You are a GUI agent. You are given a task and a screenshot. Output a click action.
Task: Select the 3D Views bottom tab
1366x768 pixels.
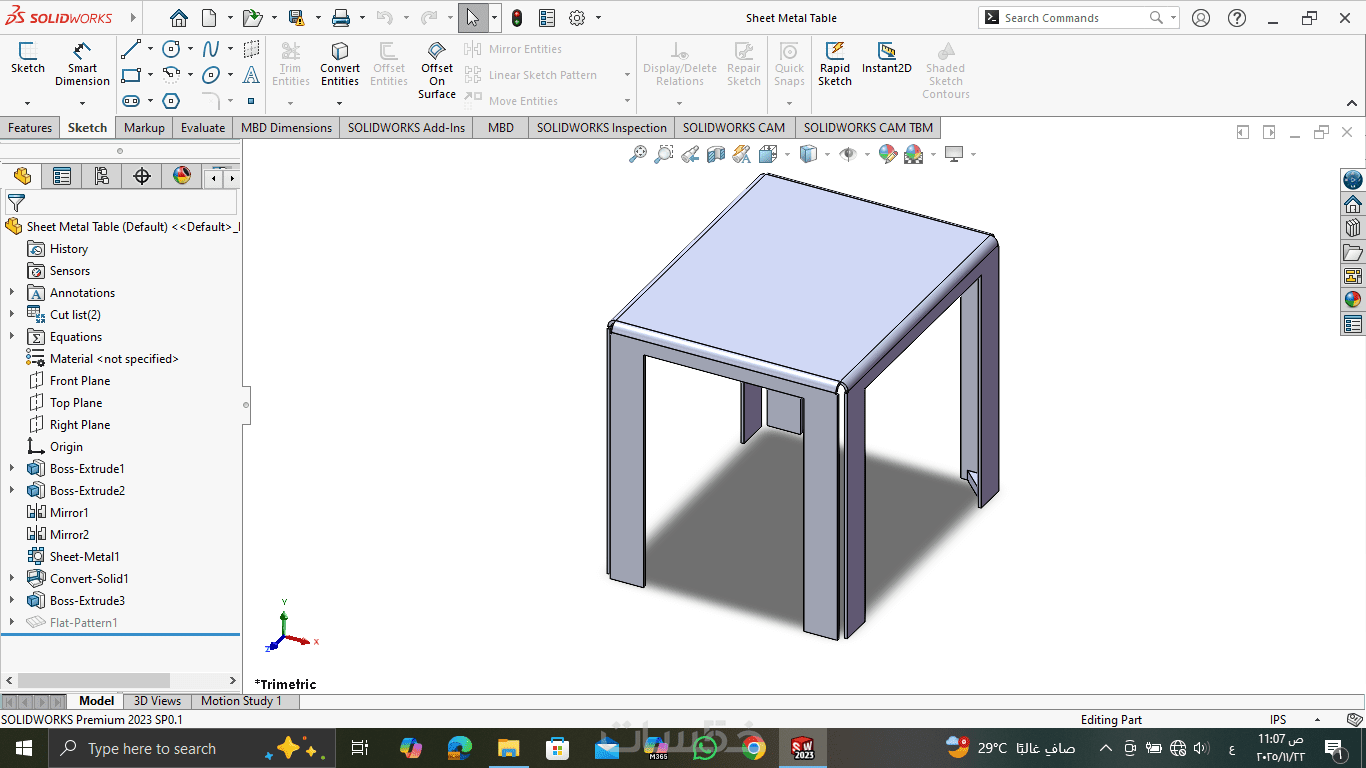click(x=157, y=701)
